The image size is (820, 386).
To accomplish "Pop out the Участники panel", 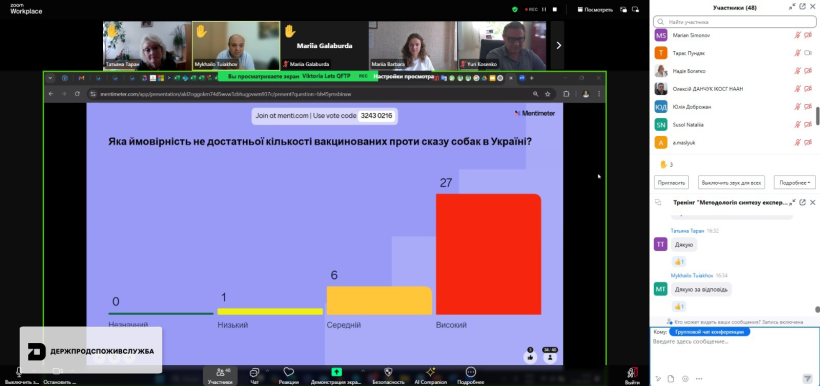I will [802, 7].
